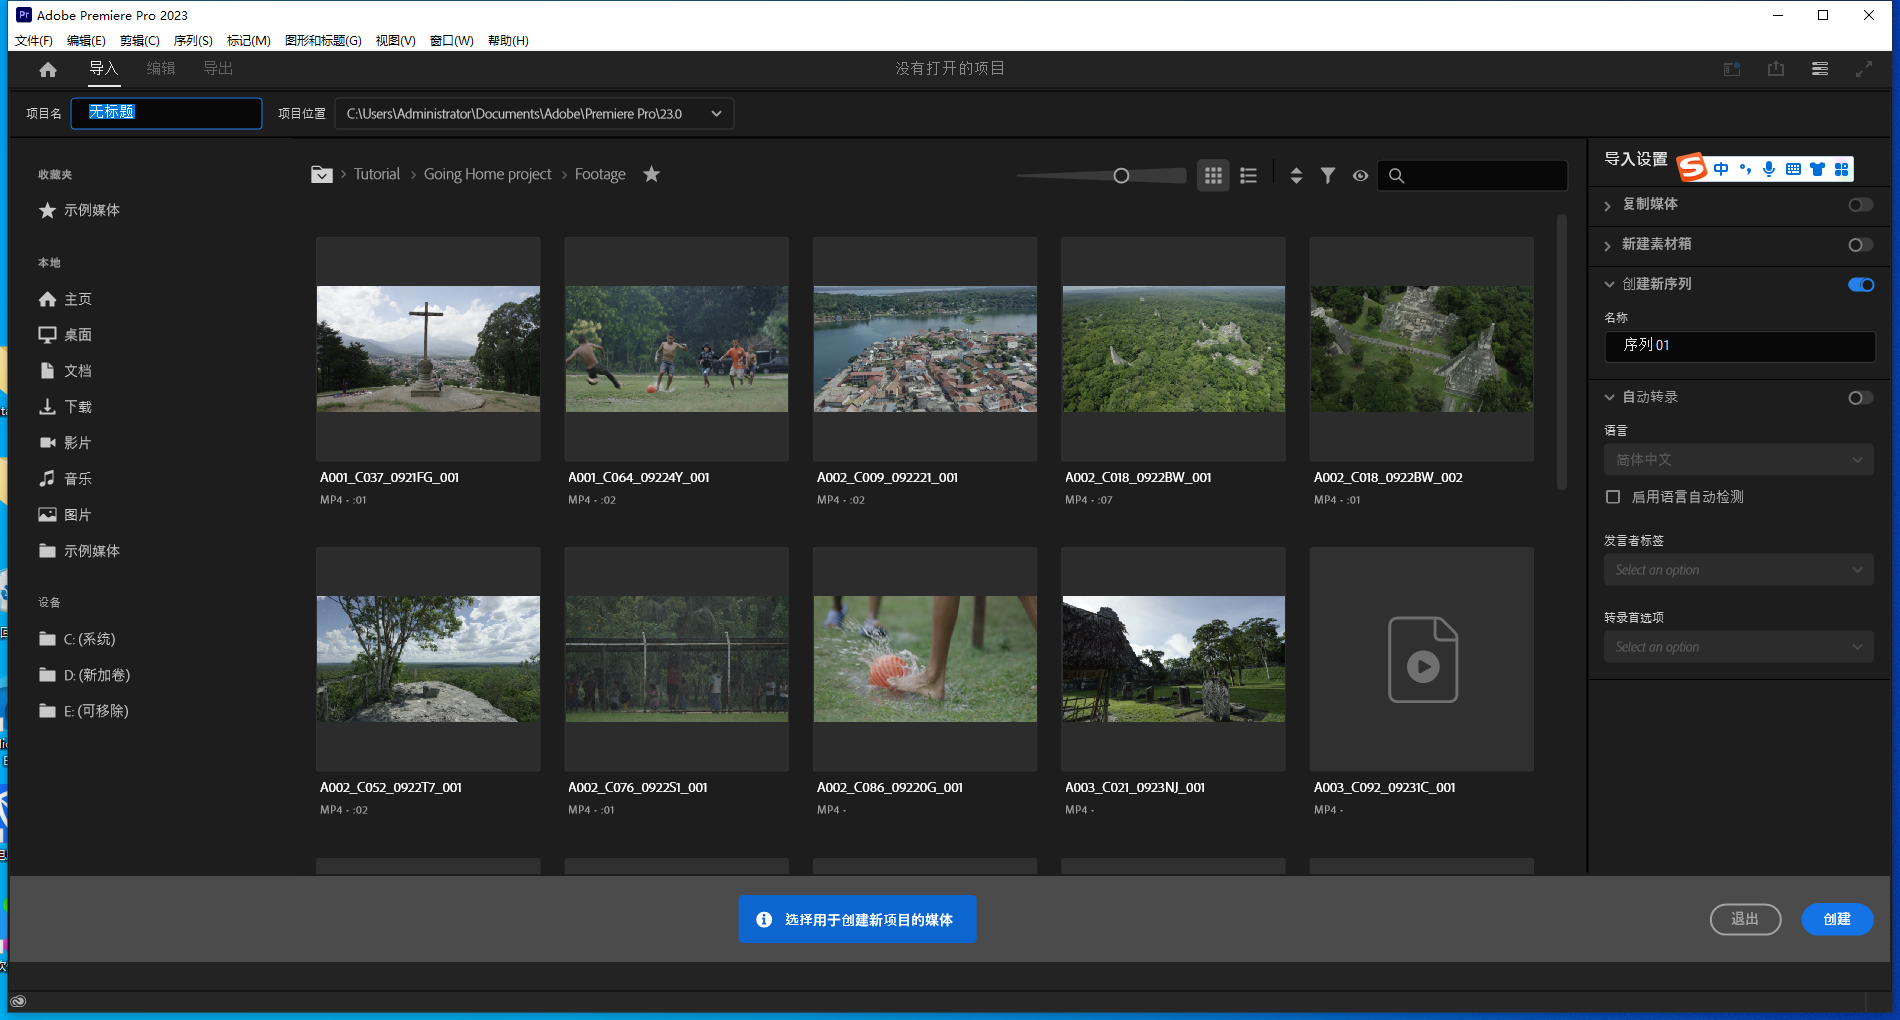
Task: Expand the workspace fullscreen arrows icon
Action: (x=1864, y=68)
